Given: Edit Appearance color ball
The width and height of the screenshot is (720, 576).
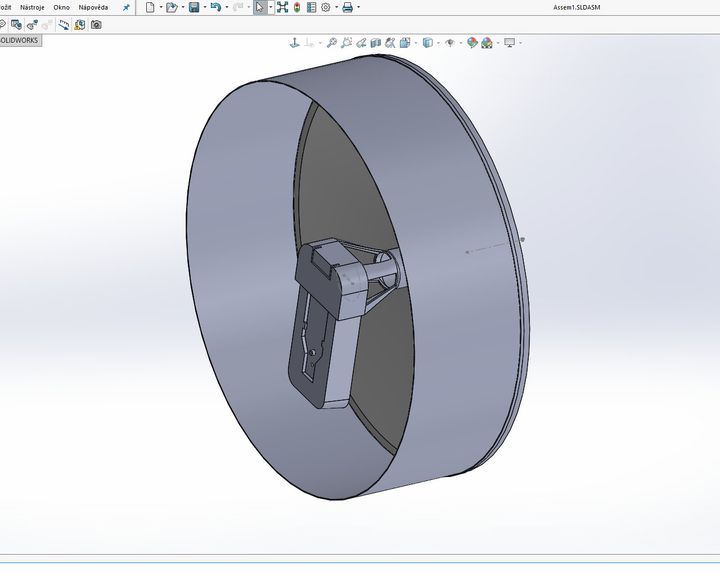Looking at the screenshot, I should click(x=472, y=43).
